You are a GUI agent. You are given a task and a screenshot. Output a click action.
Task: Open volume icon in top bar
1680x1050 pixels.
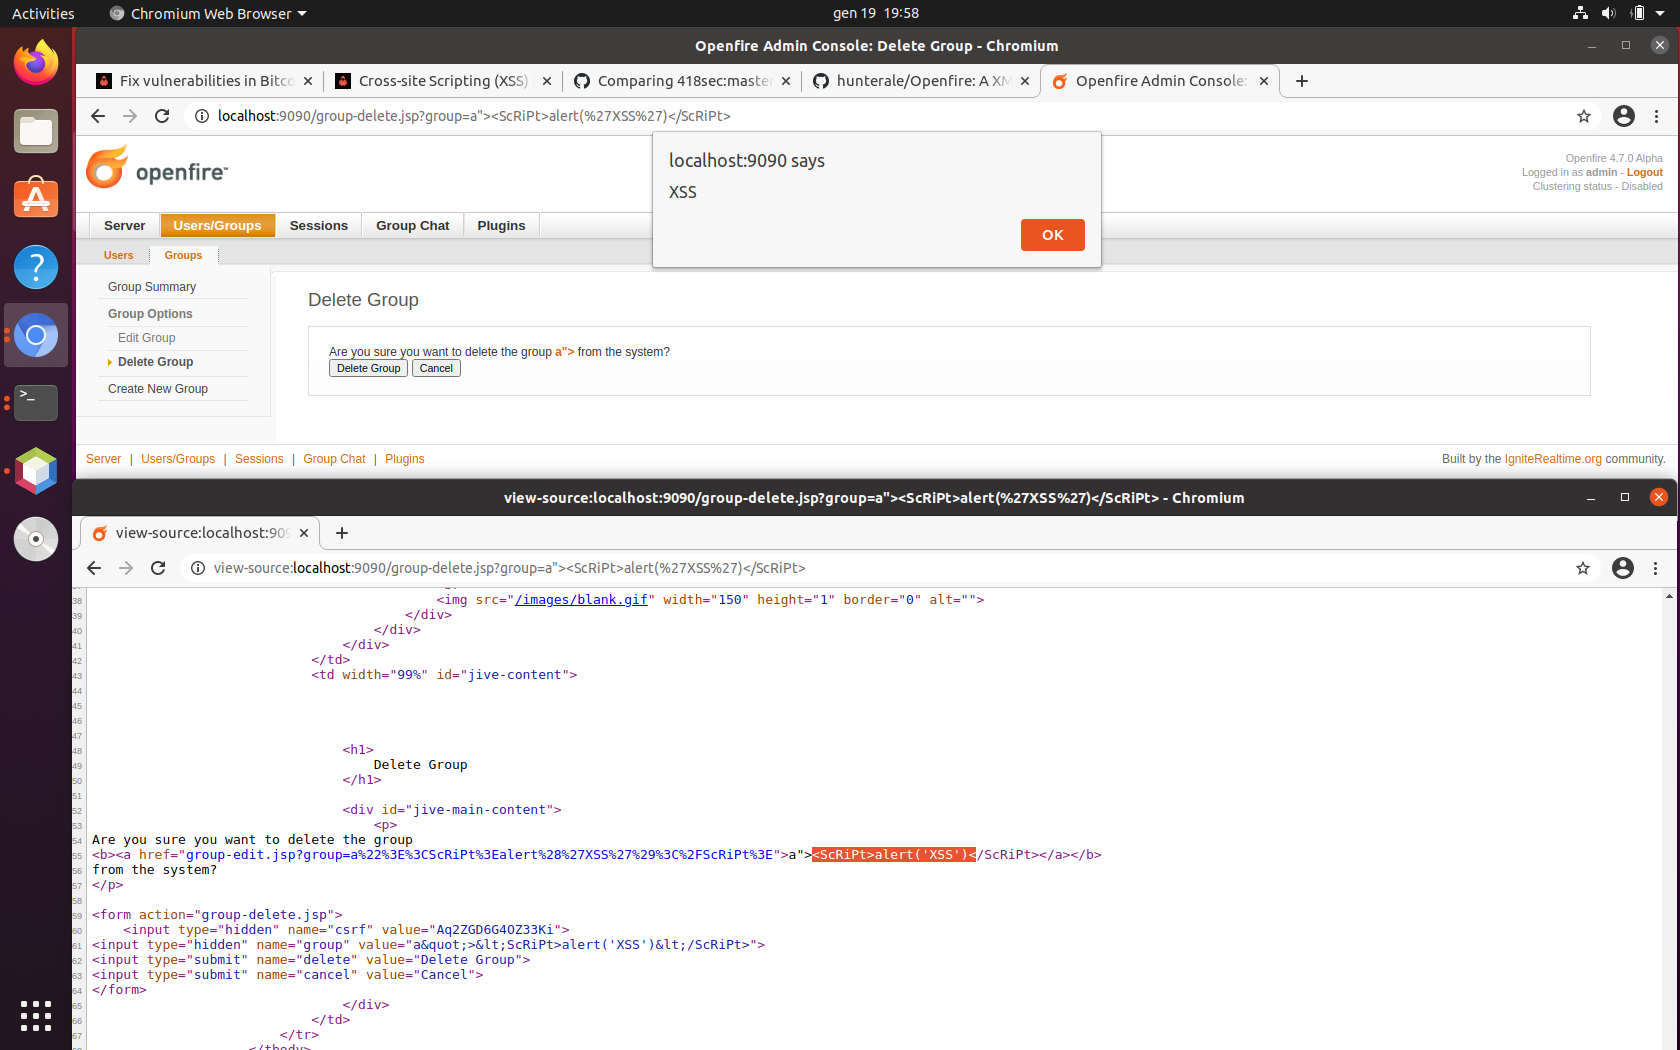(x=1608, y=13)
